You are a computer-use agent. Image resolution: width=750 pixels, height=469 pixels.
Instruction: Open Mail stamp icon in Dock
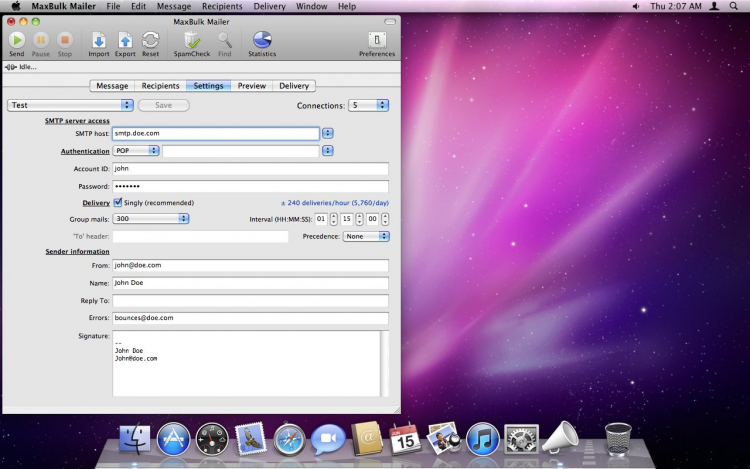250,439
